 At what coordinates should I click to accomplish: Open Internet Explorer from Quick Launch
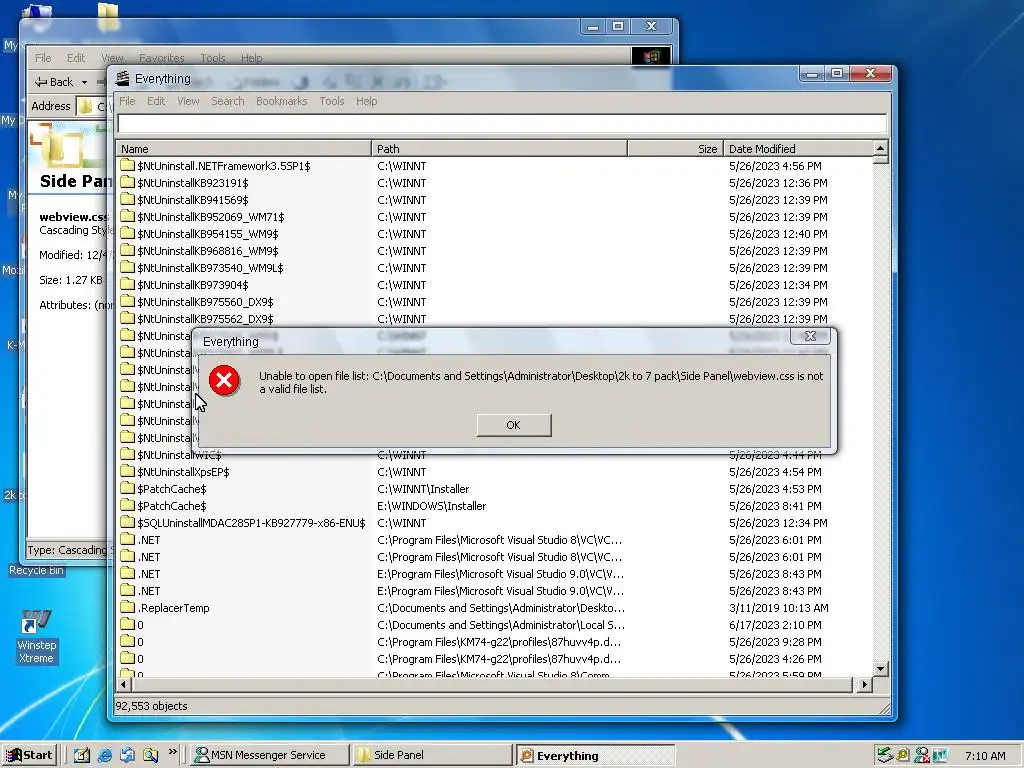tap(104, 755)
